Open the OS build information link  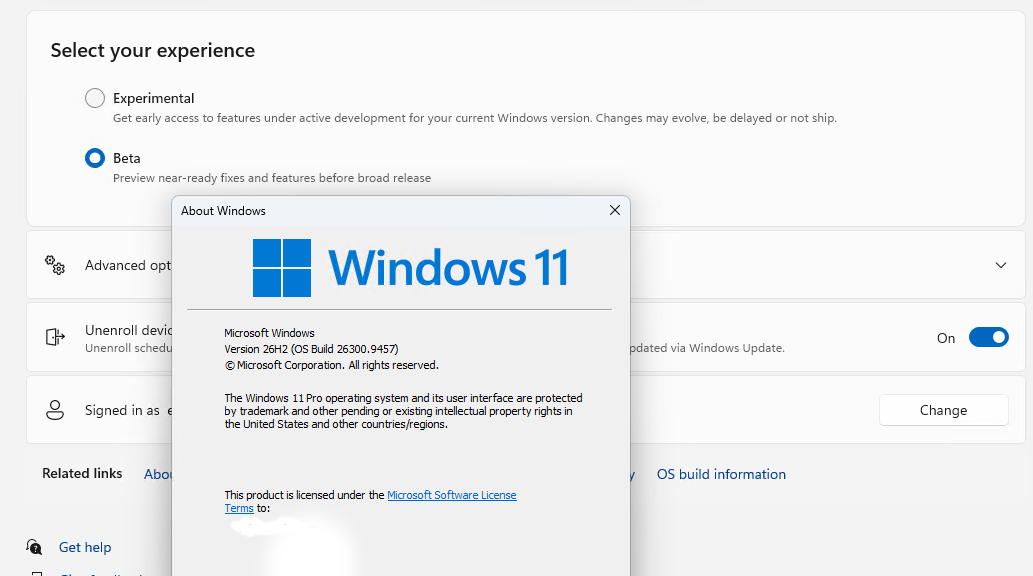721,474
